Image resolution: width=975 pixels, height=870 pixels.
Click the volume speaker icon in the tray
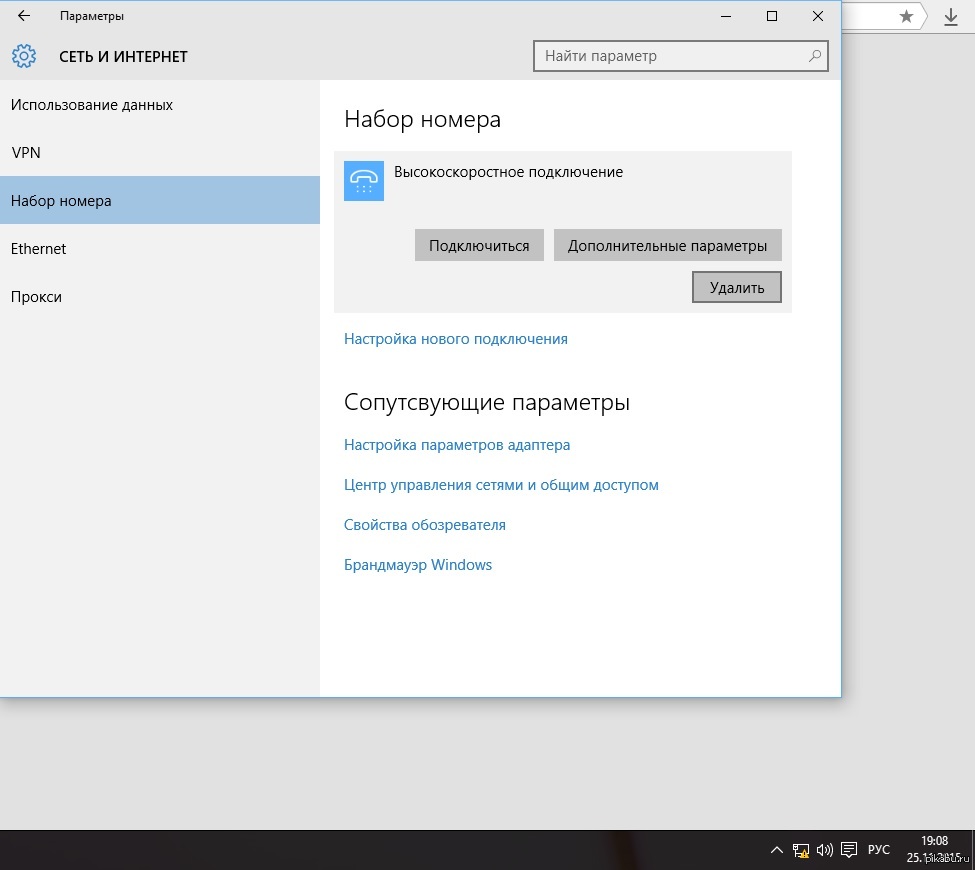[825, 850]
